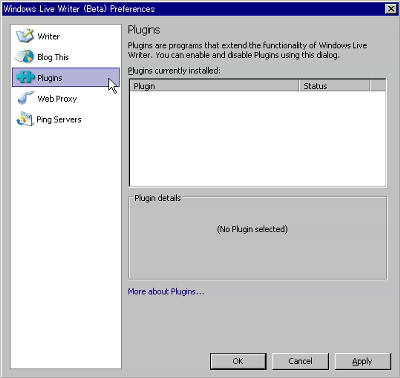Close the Preferences dialog window
400x378 pixels.
pos(391,9)
